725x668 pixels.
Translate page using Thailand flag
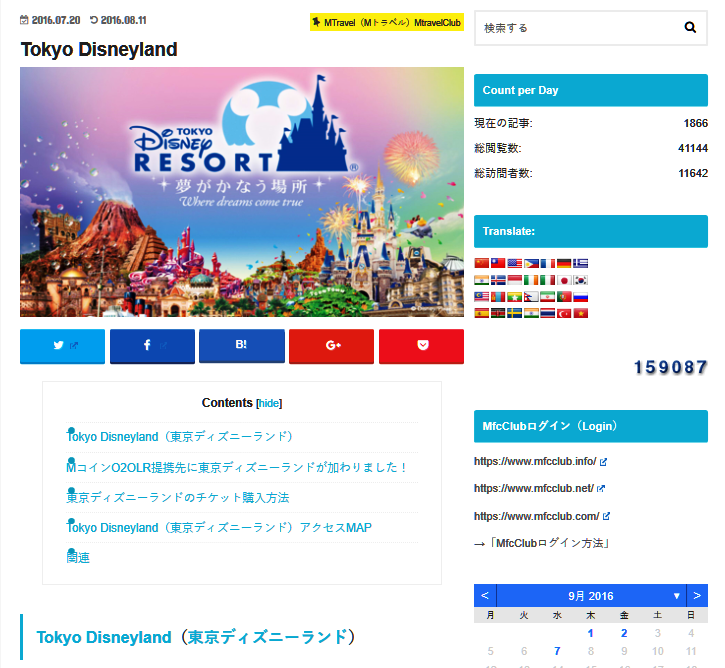coord(547,313)
